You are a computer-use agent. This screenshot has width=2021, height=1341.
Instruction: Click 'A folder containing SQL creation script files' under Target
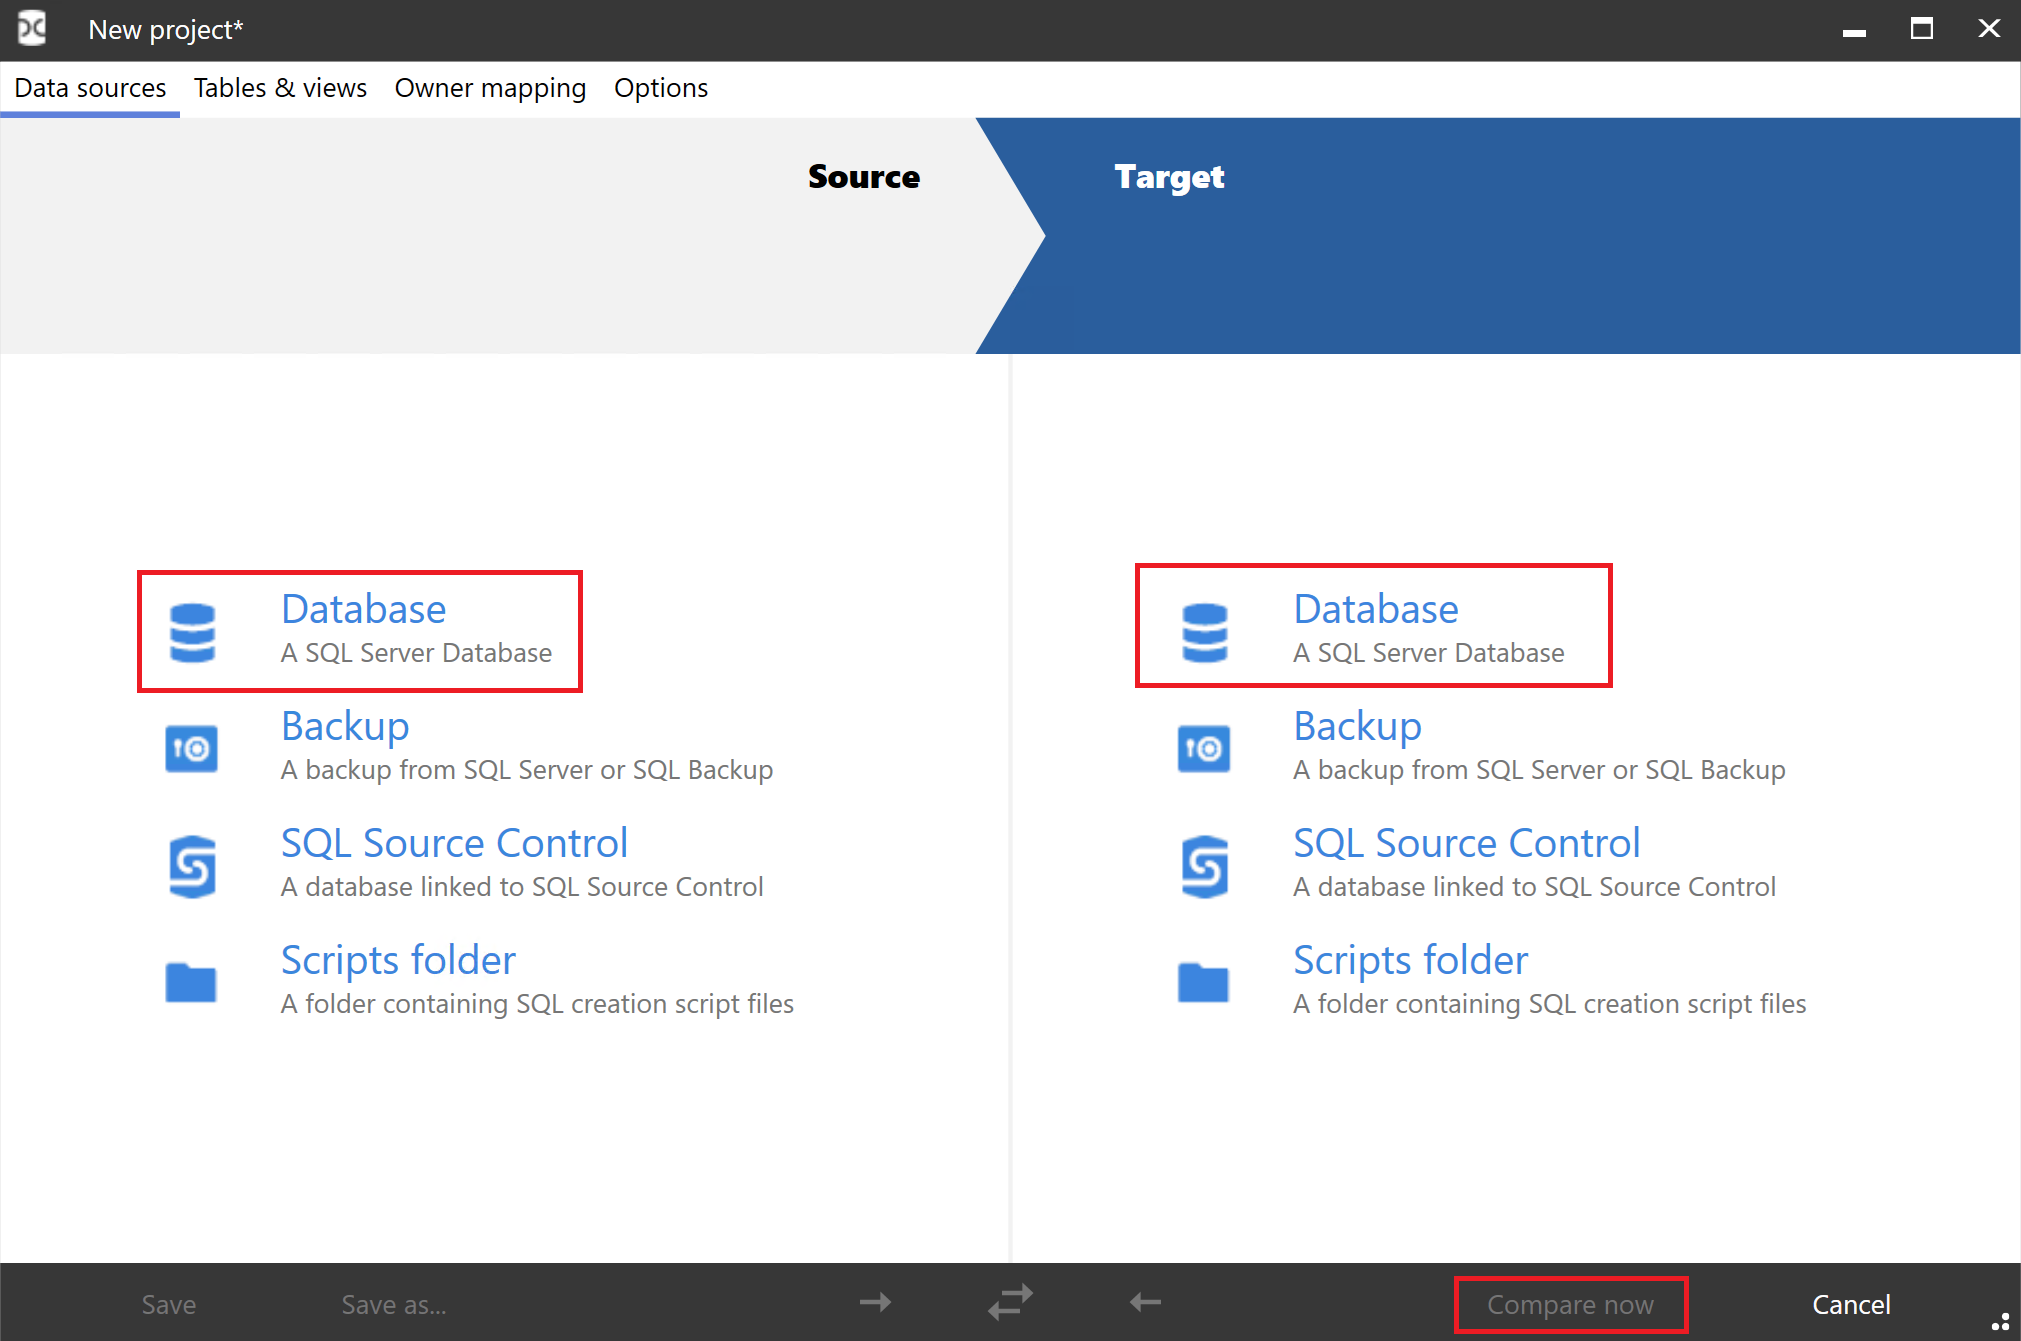pyautogui.click(x=1549, y=1004)
